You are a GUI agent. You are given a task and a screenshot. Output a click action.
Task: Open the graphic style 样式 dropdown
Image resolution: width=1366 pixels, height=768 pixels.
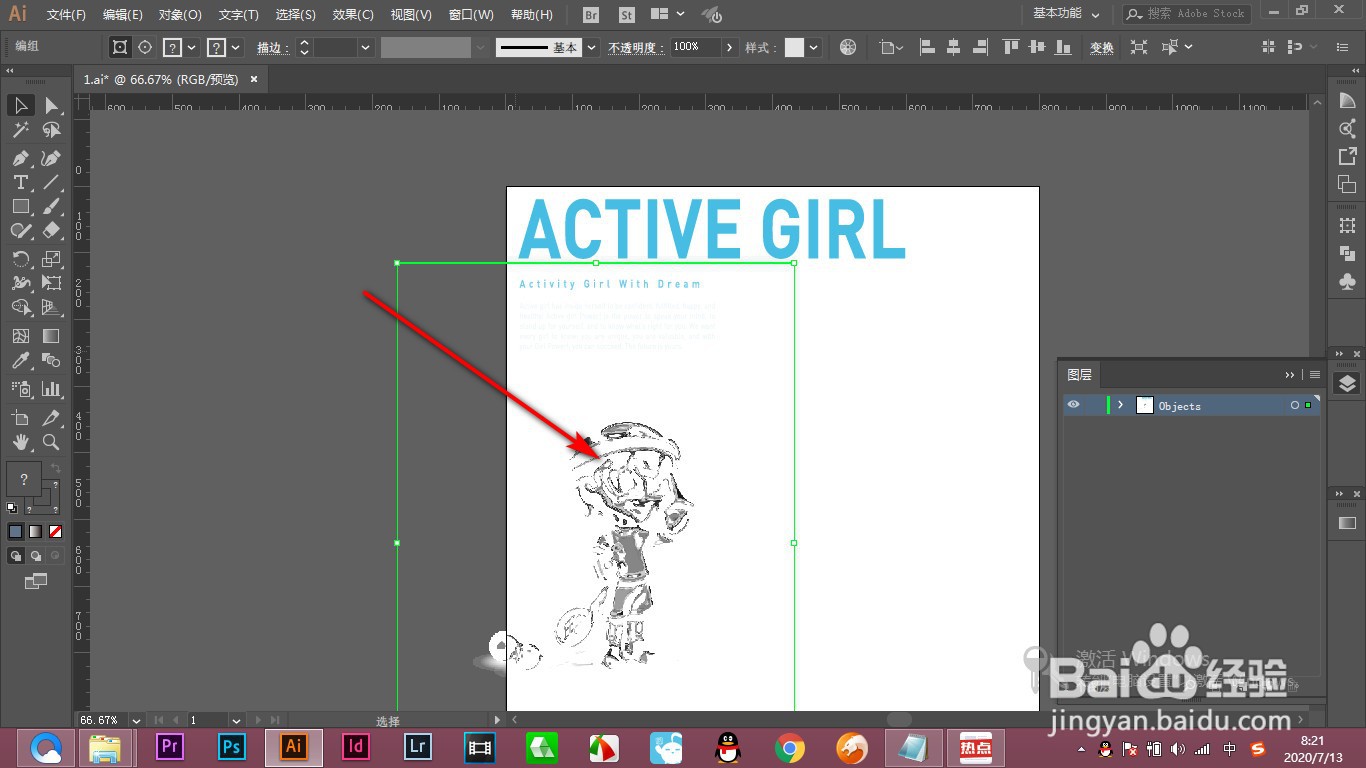click(x=814, y=47)
